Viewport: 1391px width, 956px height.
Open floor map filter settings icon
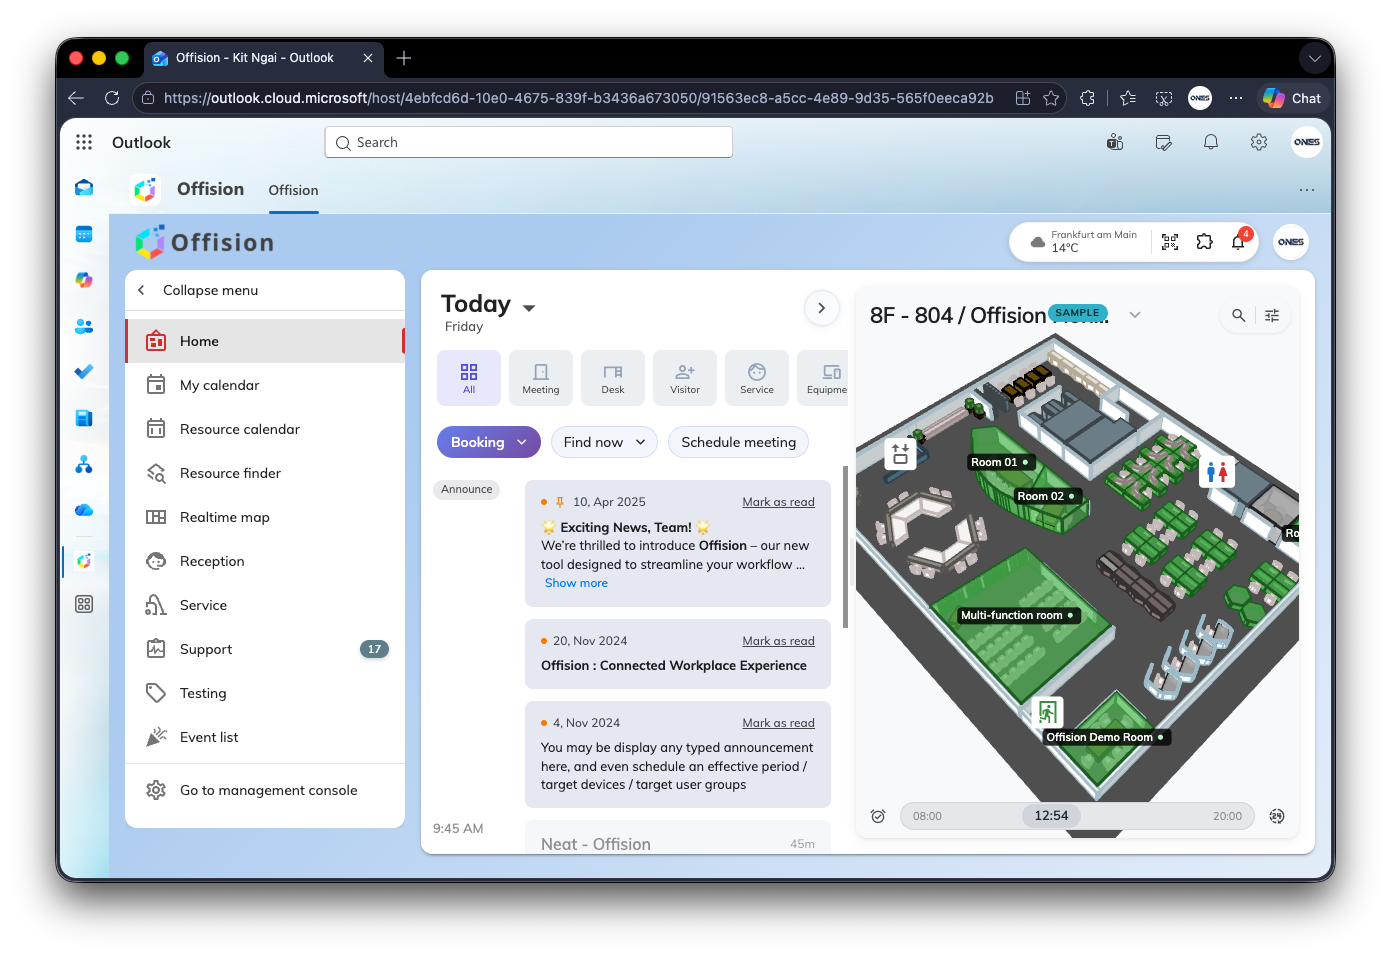click(x=1272, y=315)
